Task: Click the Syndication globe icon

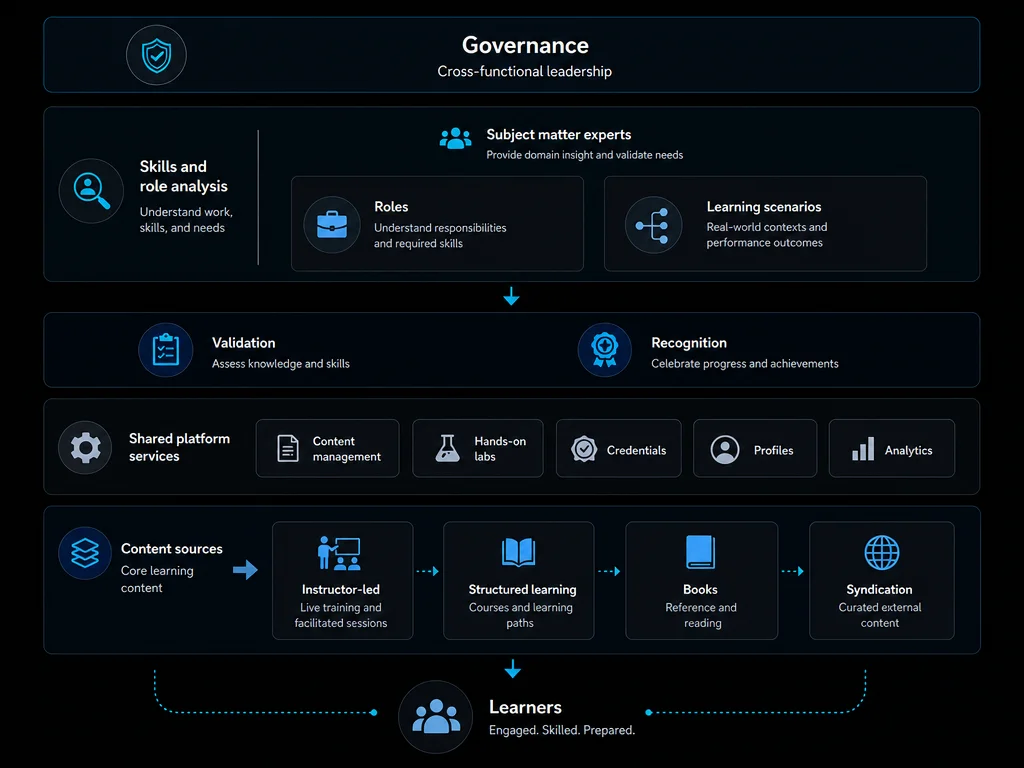Action: (x=882, y=552)
